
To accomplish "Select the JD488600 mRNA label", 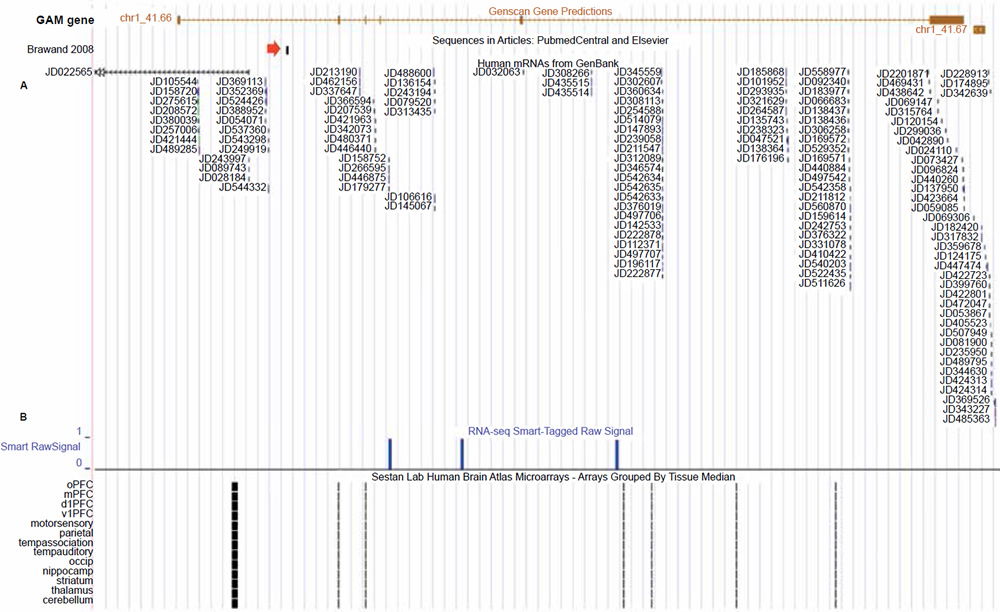I will pos(408,73).
